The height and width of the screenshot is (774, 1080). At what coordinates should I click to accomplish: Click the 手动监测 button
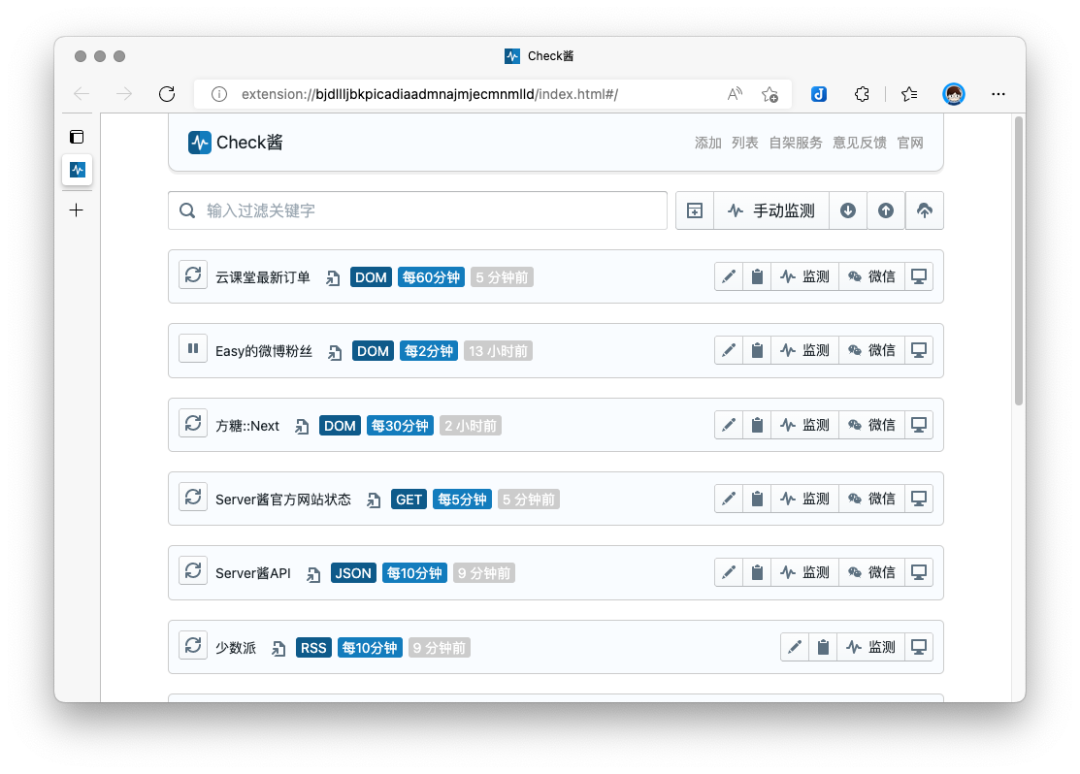coord(771,210)
